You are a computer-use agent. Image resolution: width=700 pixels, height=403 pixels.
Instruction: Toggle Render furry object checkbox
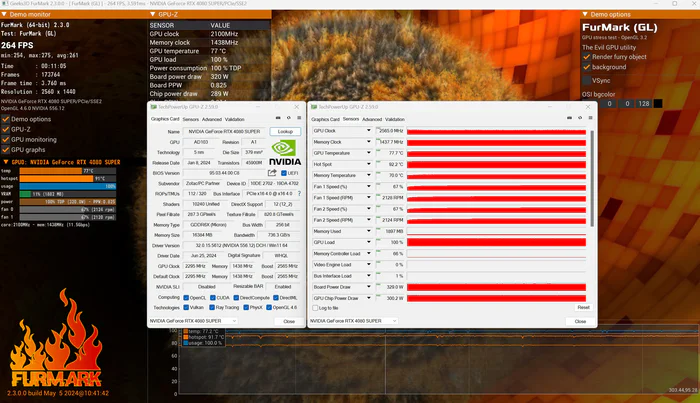(587, 57)
